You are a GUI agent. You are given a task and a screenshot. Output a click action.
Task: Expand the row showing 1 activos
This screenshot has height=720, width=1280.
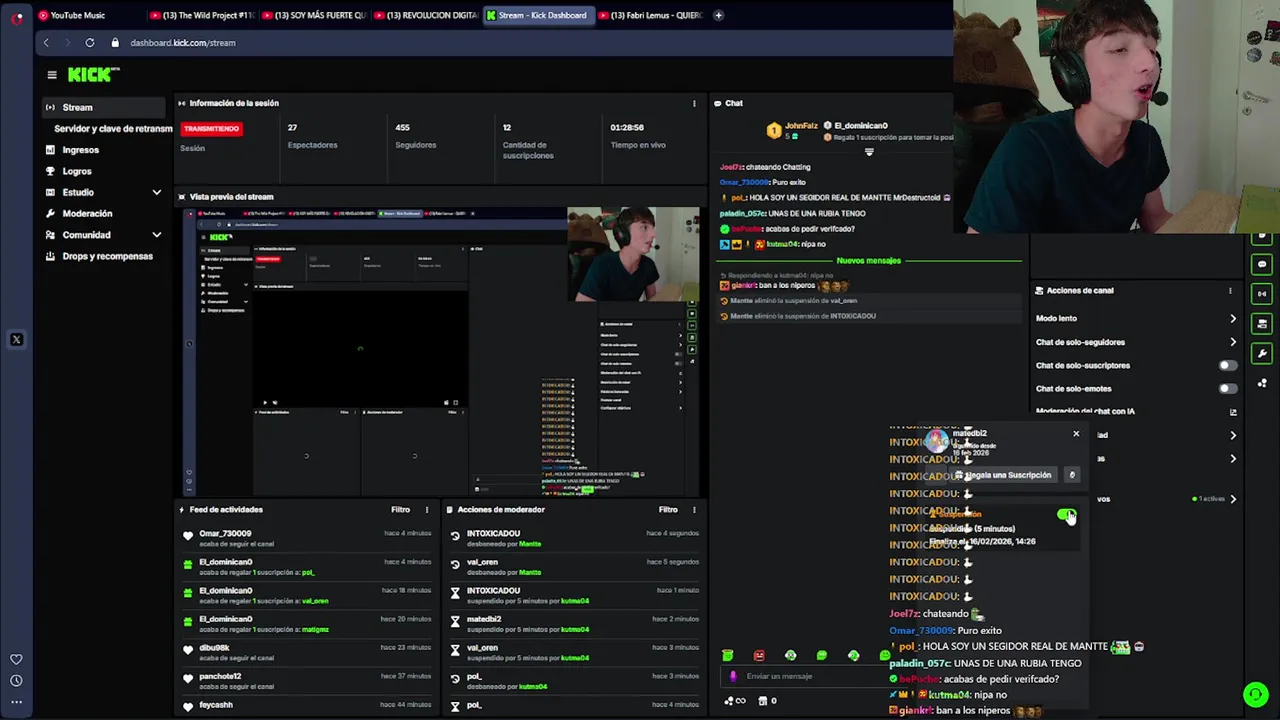pos(1233,499)
